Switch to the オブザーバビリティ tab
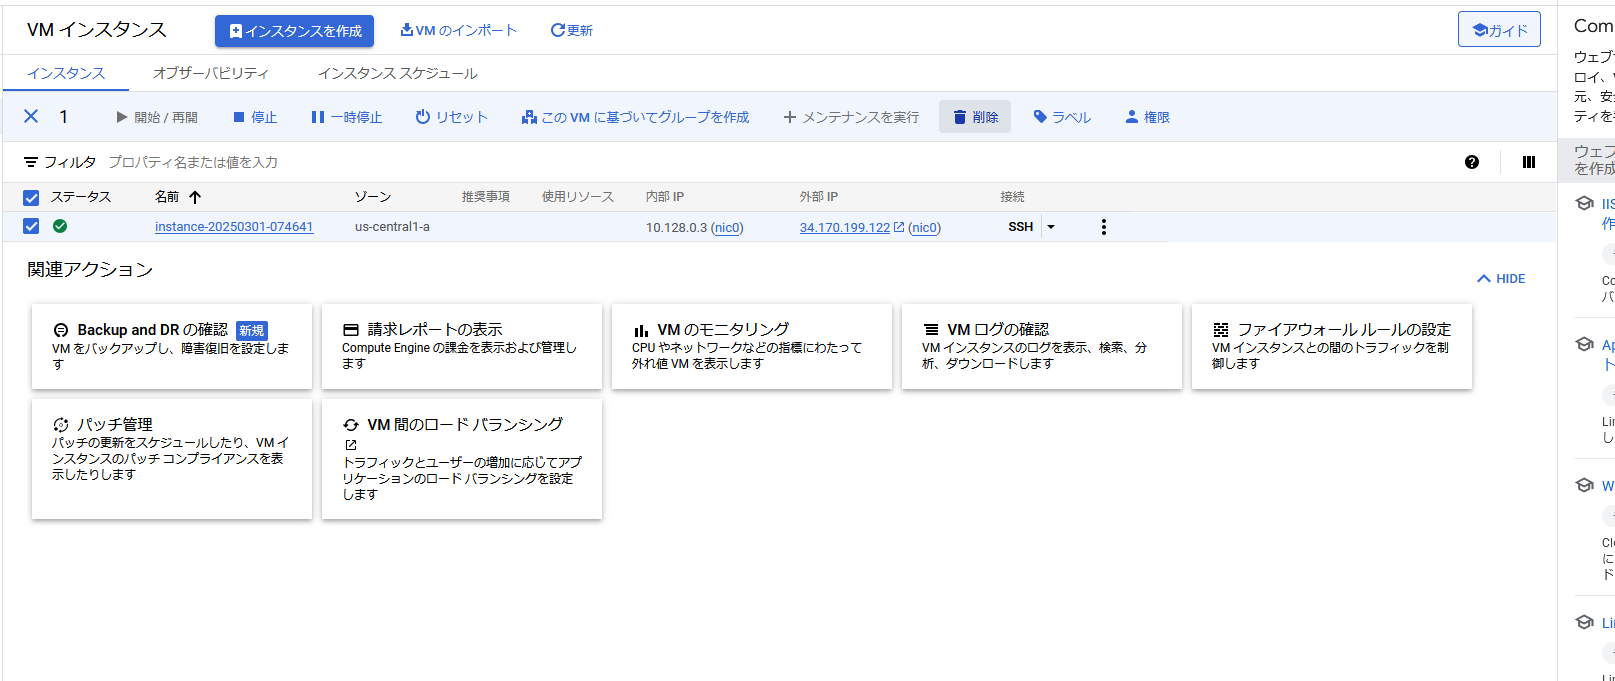 point(211,73)
